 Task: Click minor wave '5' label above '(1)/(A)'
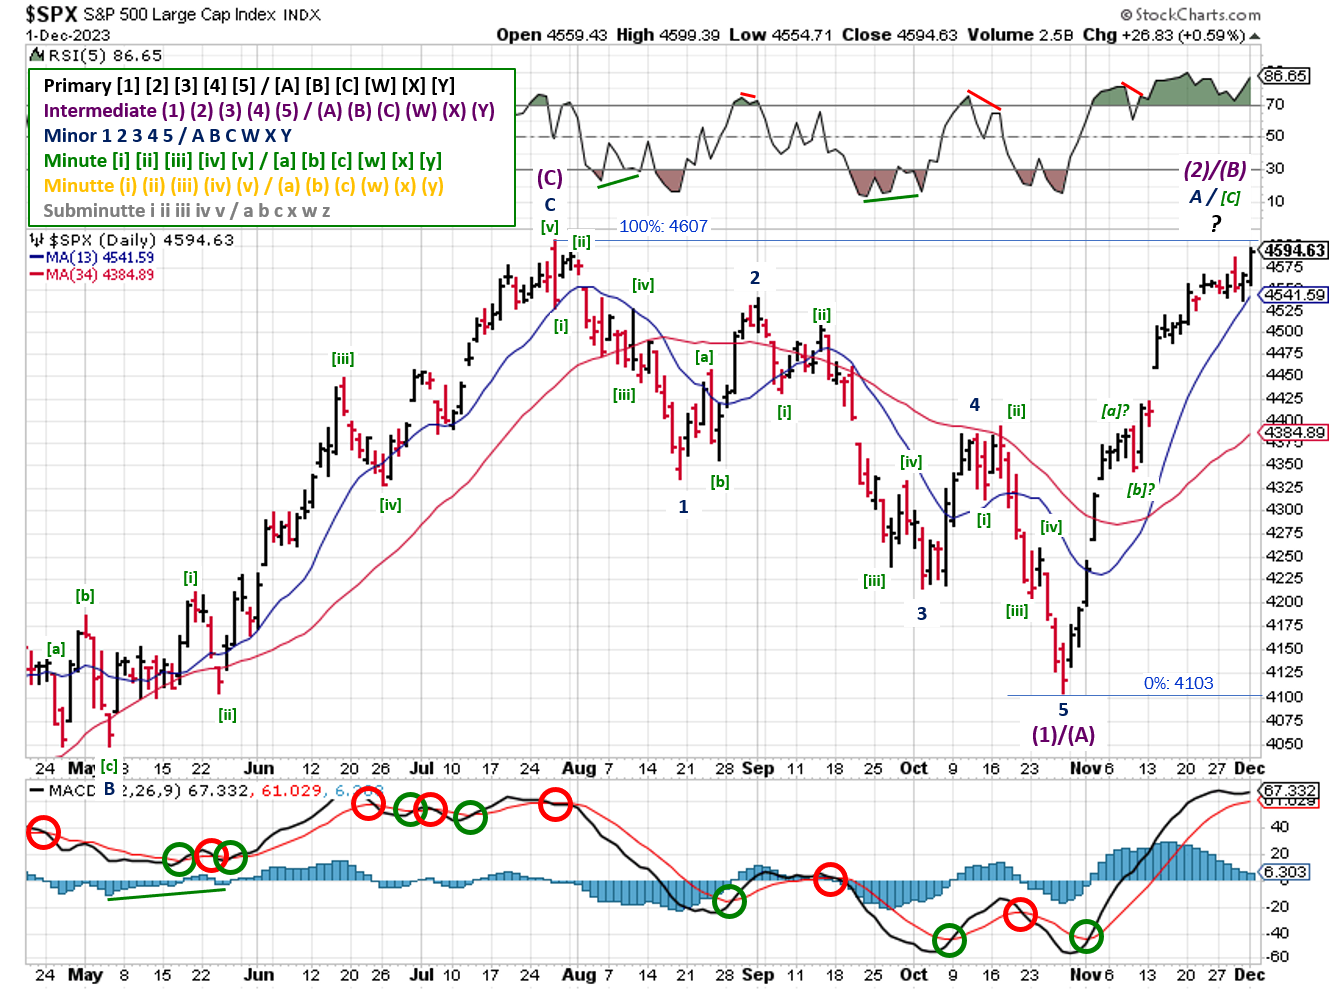coord(1063,710)
